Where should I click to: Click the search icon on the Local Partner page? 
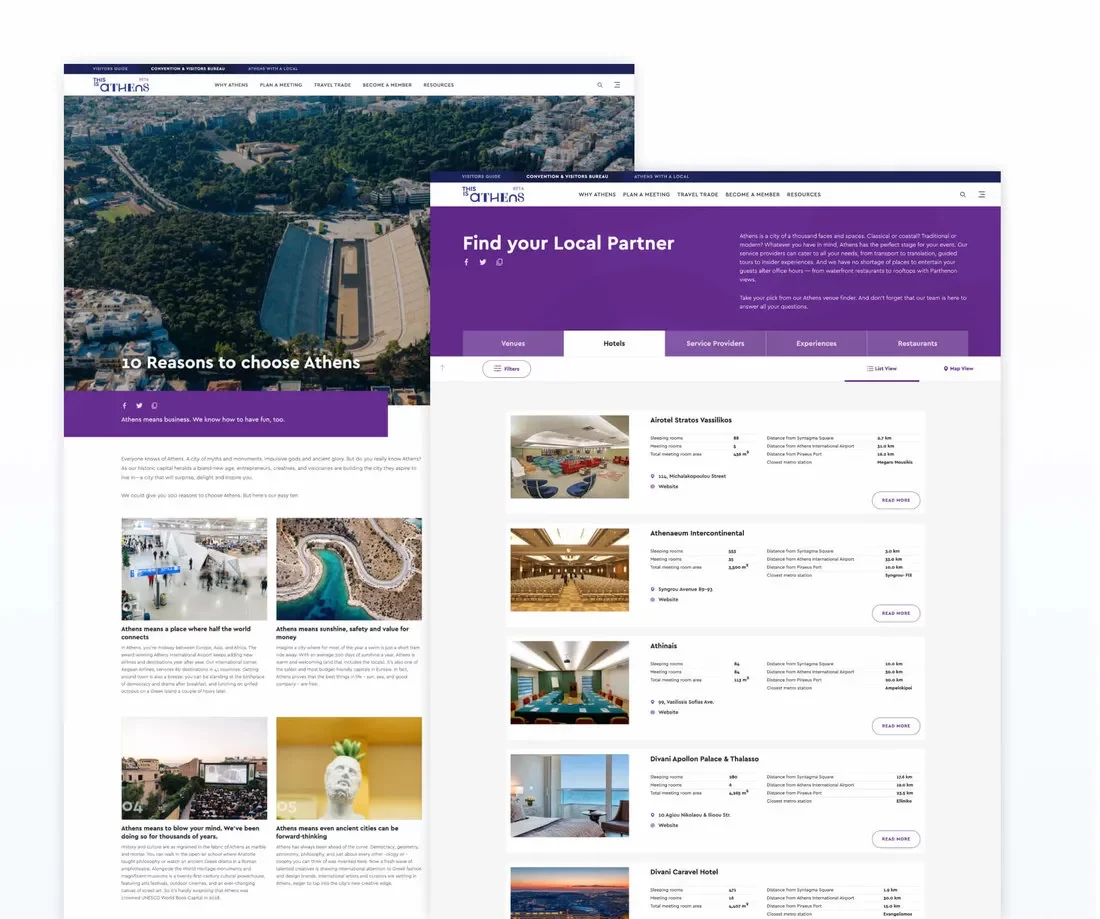click(x=962, y=194)
